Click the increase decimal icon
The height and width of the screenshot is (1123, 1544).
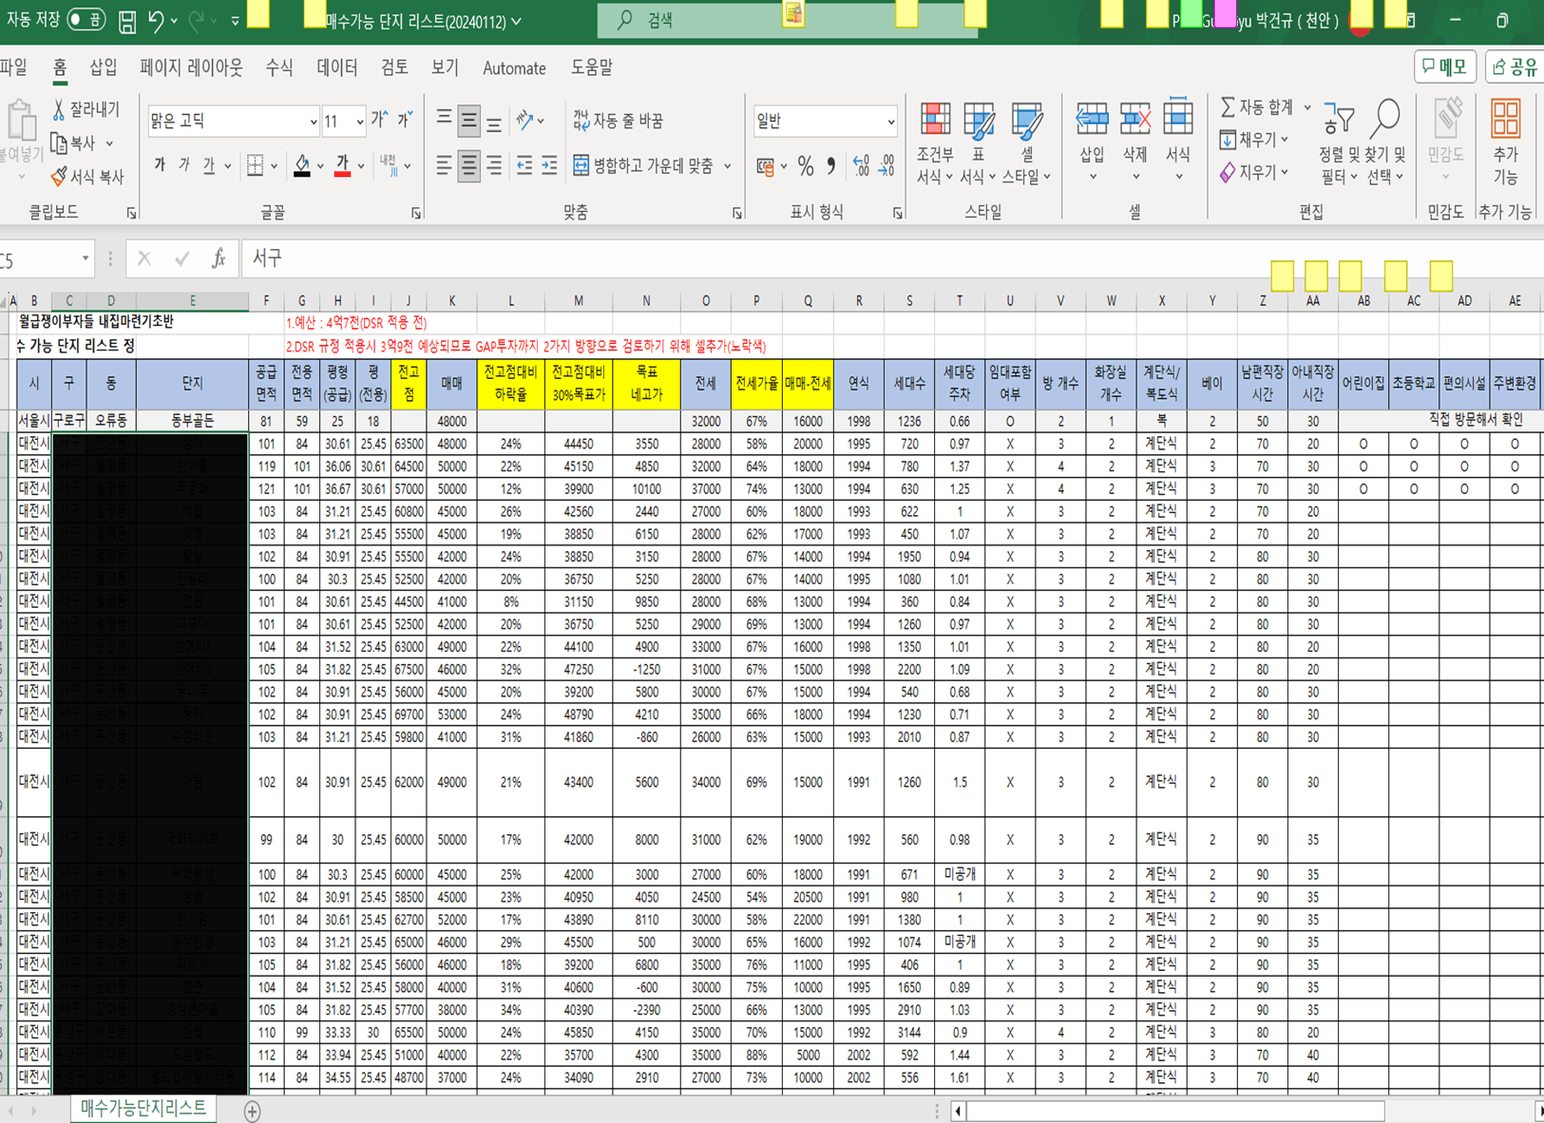(x=860, y=166)
